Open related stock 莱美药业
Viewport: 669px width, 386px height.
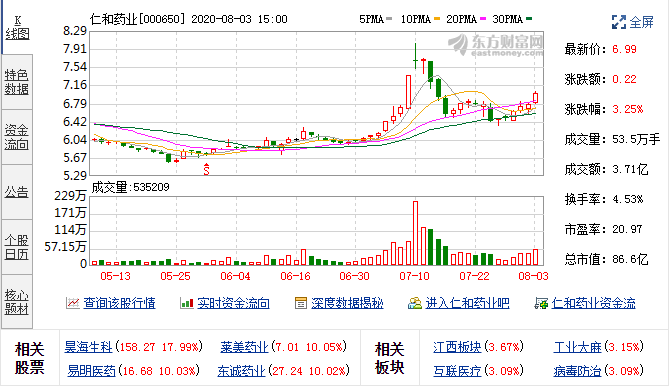(x=244, y=347)
